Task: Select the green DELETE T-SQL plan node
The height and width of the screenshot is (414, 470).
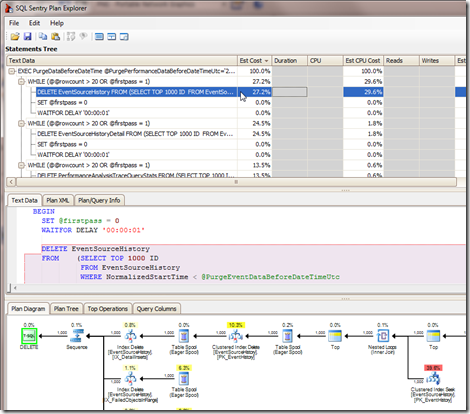Action: pos(29,336)
